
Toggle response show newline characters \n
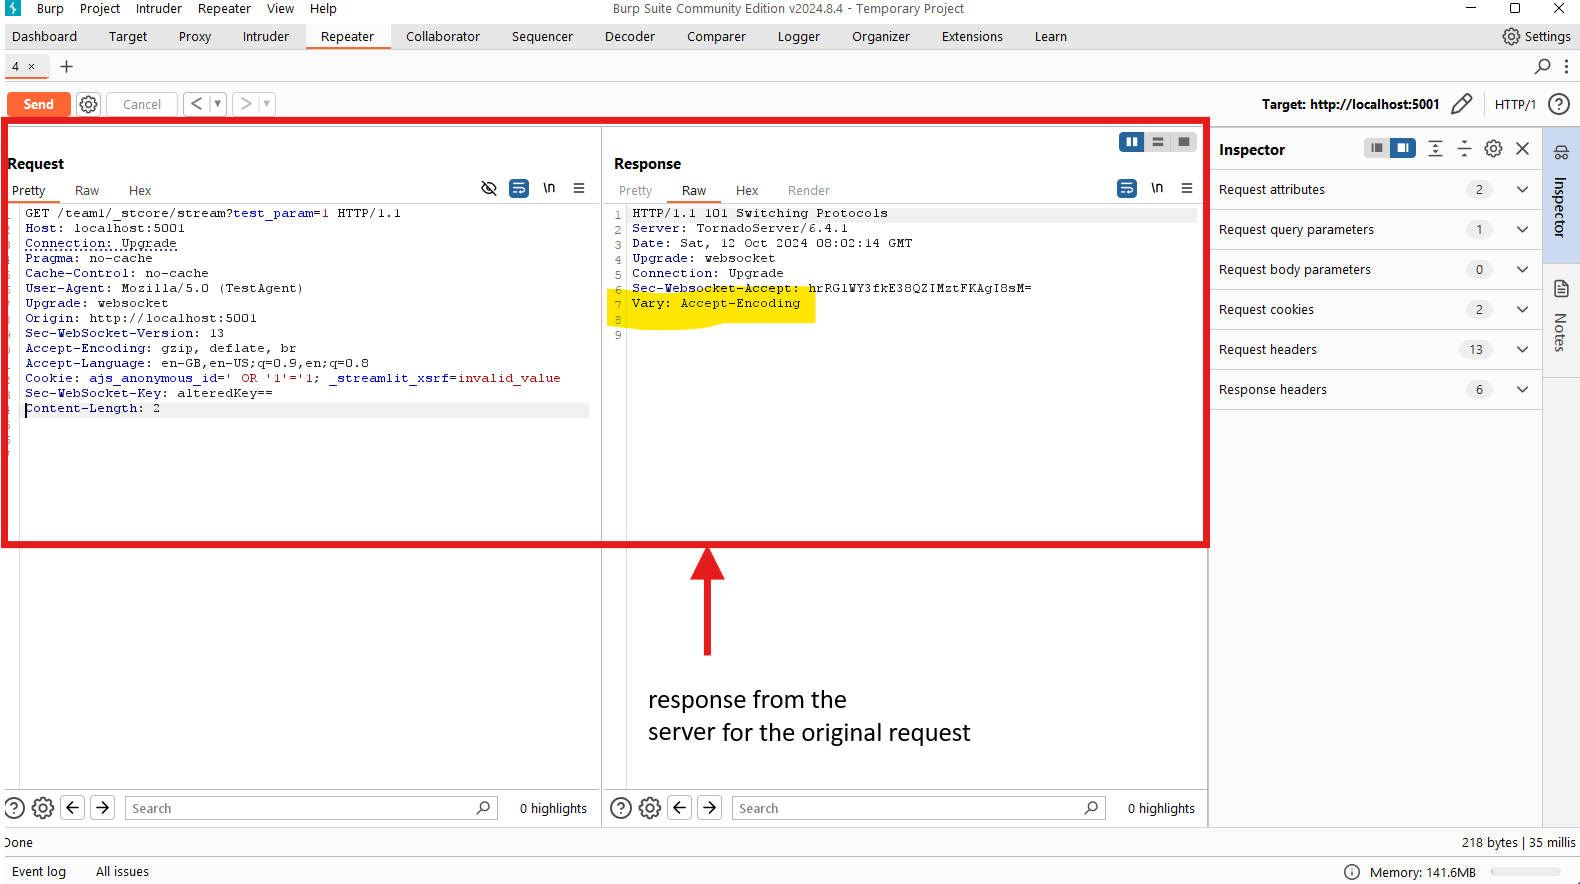coord(1157,188)
